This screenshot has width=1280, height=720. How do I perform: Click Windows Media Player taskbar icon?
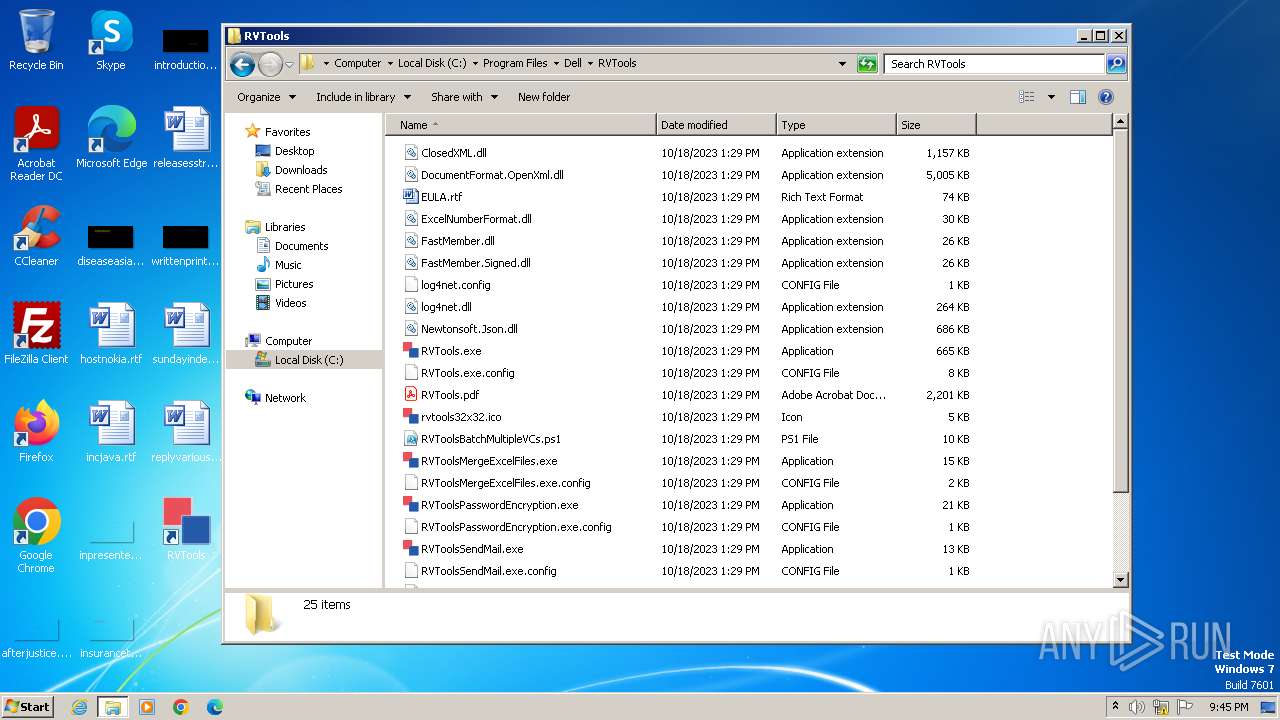(x=147, y=707)
